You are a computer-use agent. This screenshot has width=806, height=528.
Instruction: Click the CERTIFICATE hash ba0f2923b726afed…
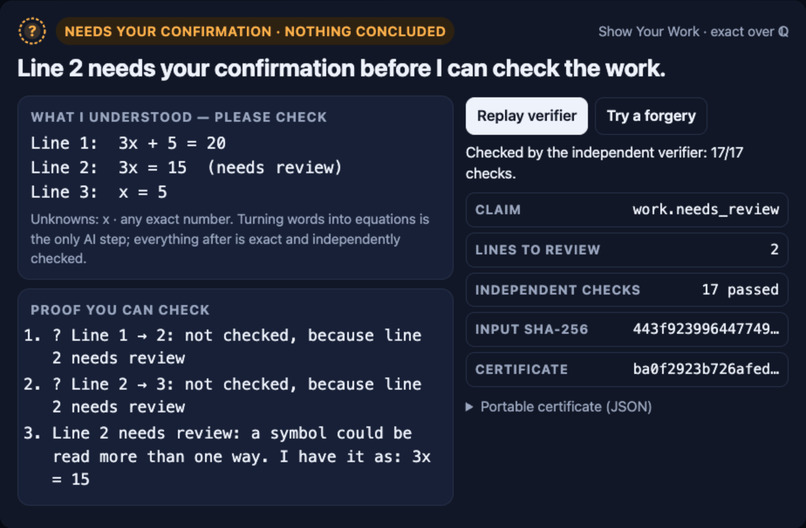pos(706,369)
